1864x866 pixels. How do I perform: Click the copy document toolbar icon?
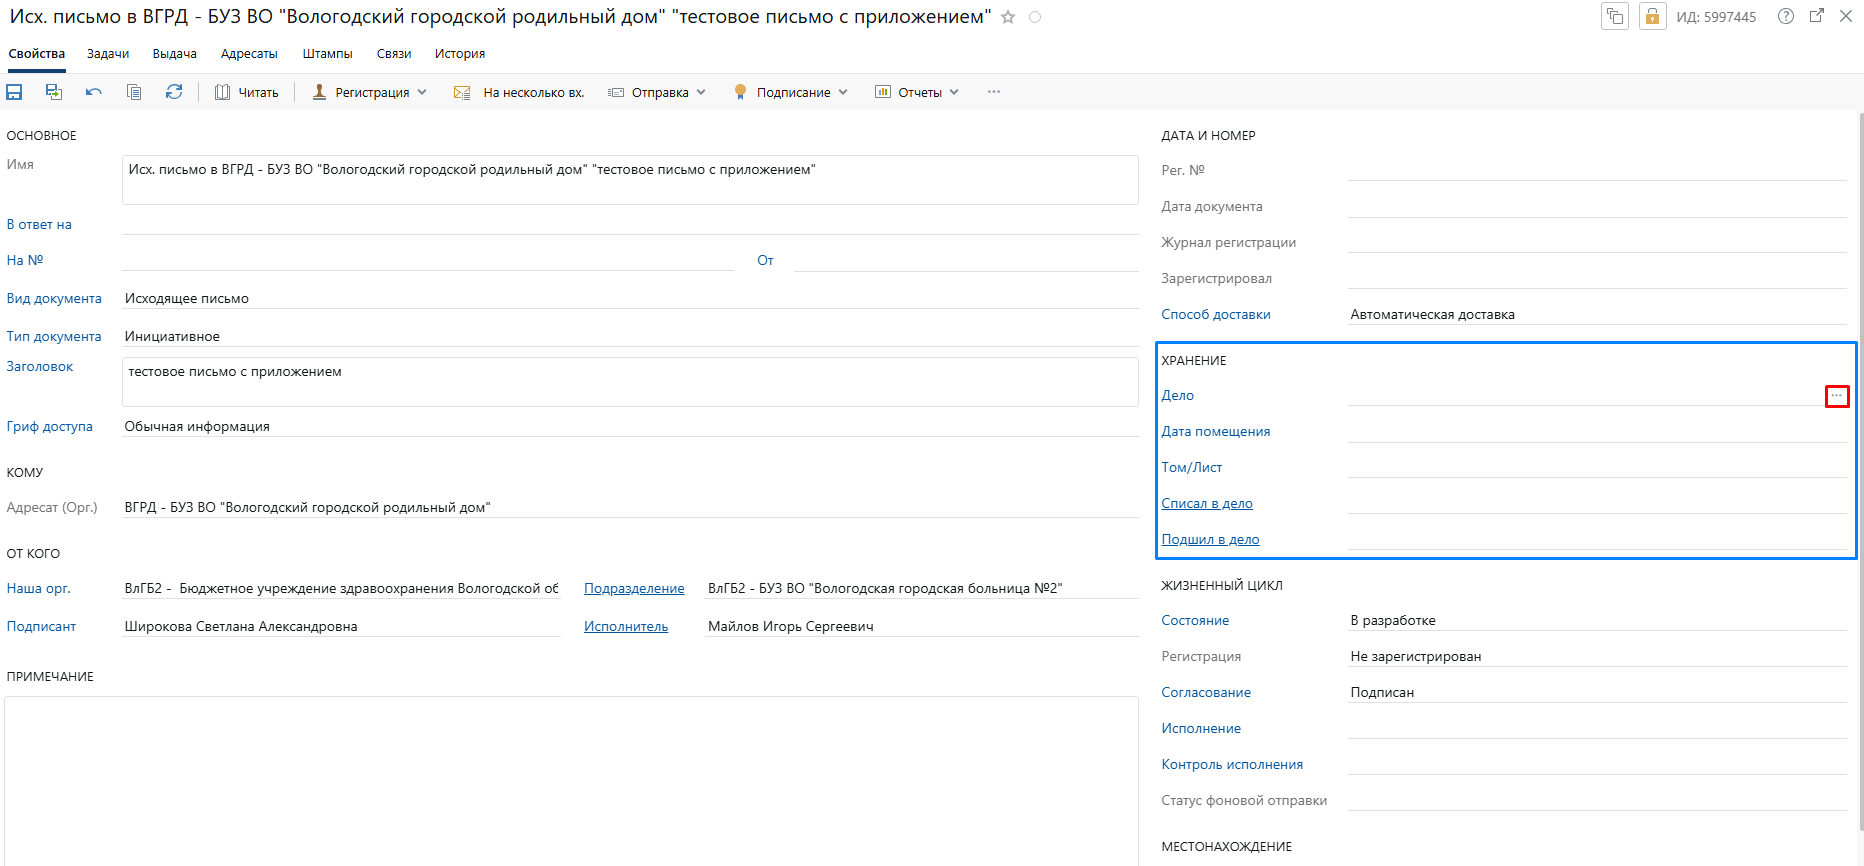pos(134,92)
